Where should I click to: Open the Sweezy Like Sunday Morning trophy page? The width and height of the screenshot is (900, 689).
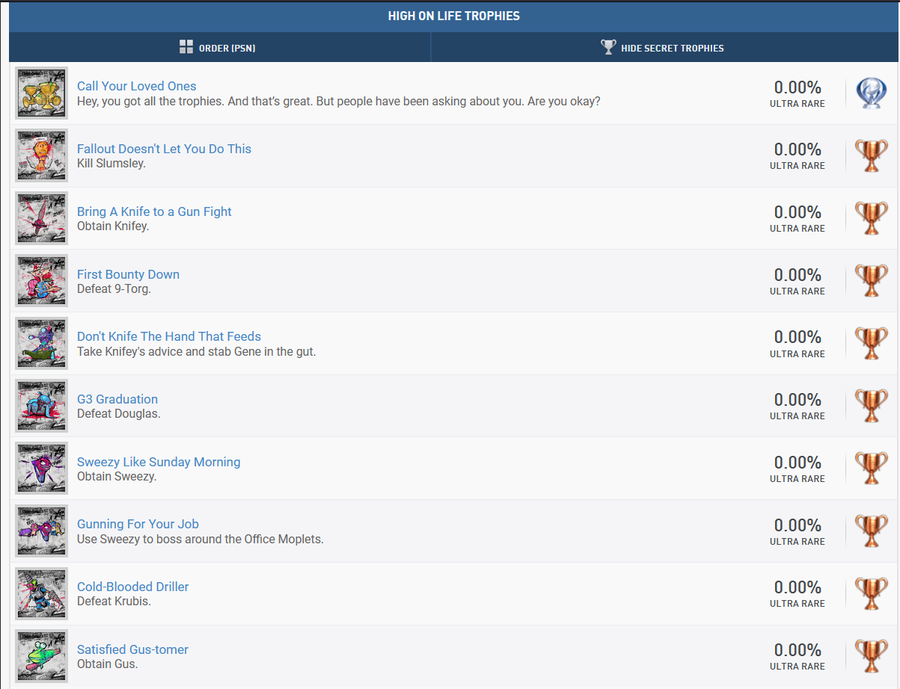pyautogui.click(x=158, y=462)
